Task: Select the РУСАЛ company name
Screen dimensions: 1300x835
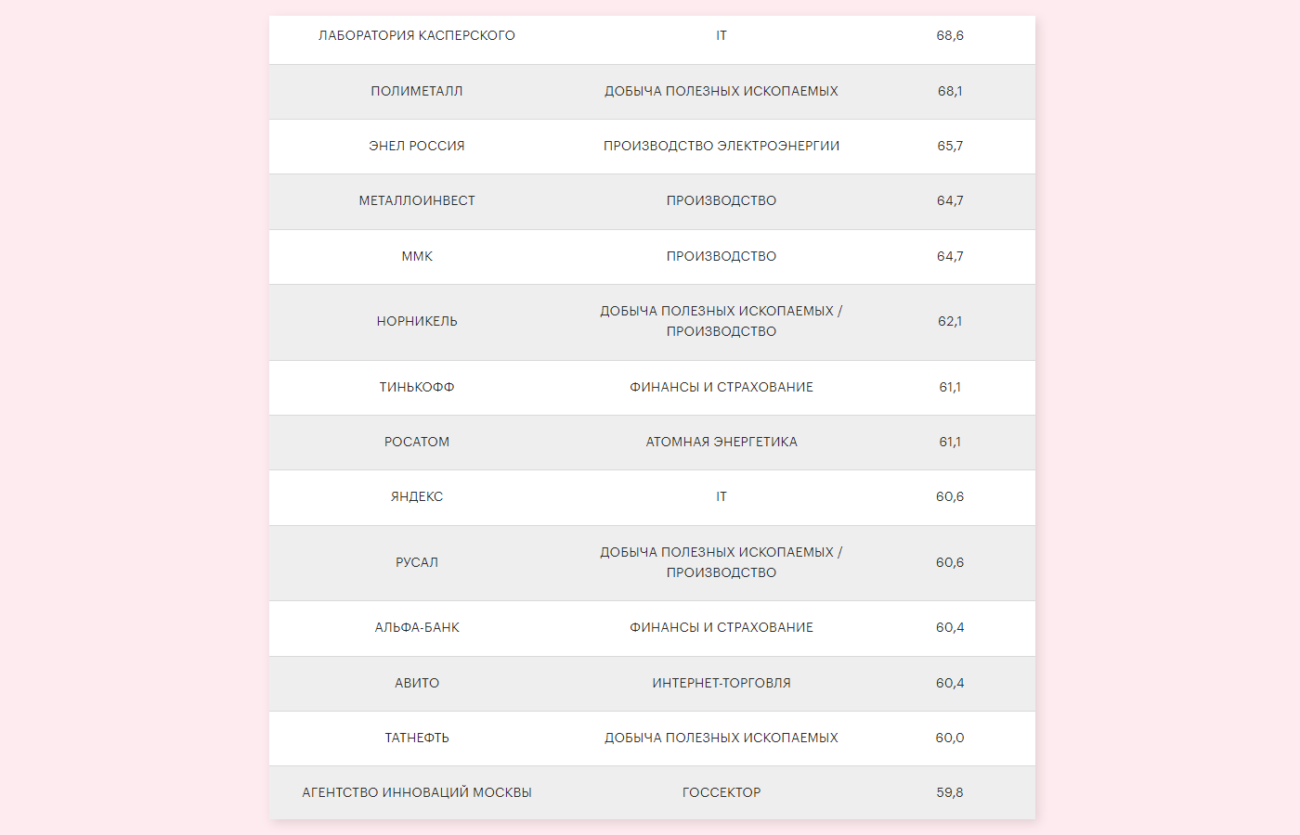Action: pyautogui.click(x=416, y=563)
